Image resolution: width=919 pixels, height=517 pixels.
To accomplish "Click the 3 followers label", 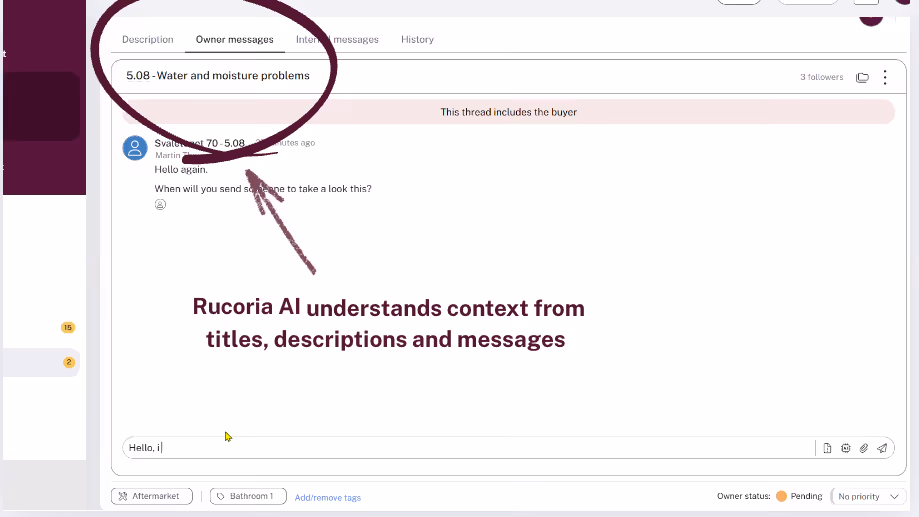I will (x=822, y=77).
